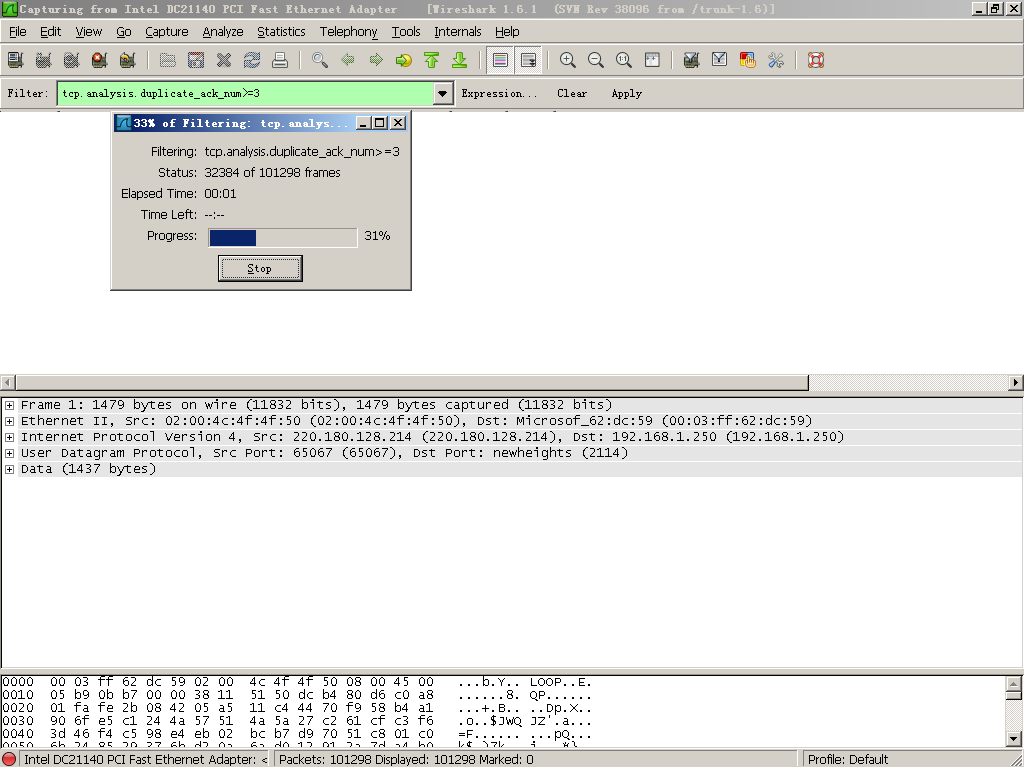The height and width of the screenshot is (768, 1024).
Task: Select the hex row starting with 0010
Action: (297, 695)
